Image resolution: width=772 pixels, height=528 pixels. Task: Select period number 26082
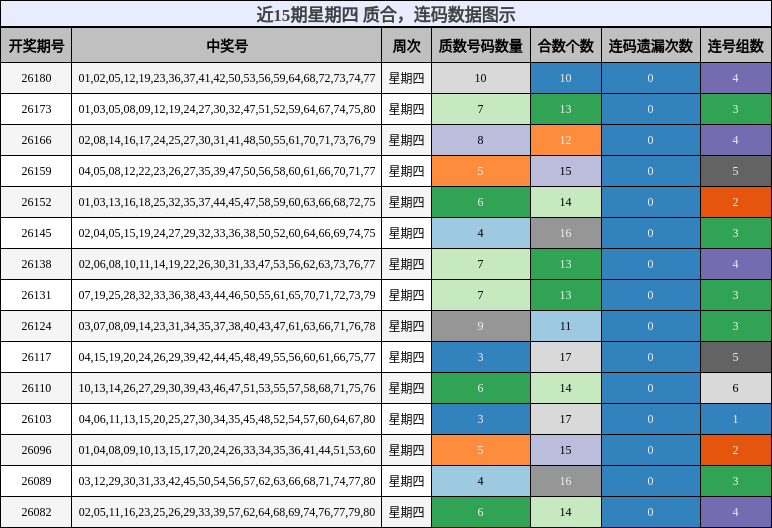tap(36, 512)
